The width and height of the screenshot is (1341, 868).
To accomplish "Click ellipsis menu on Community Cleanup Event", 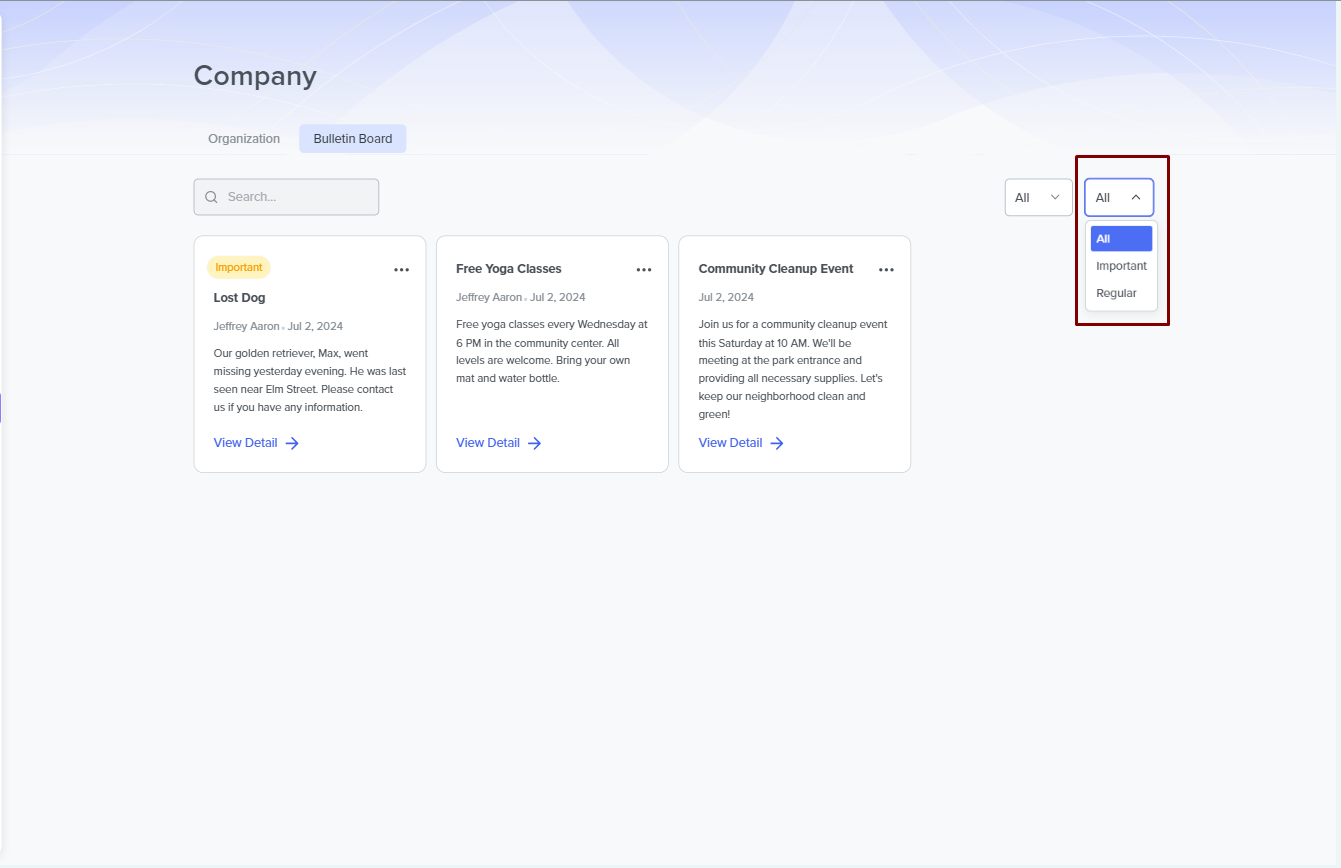I will [x=886, y=270].
